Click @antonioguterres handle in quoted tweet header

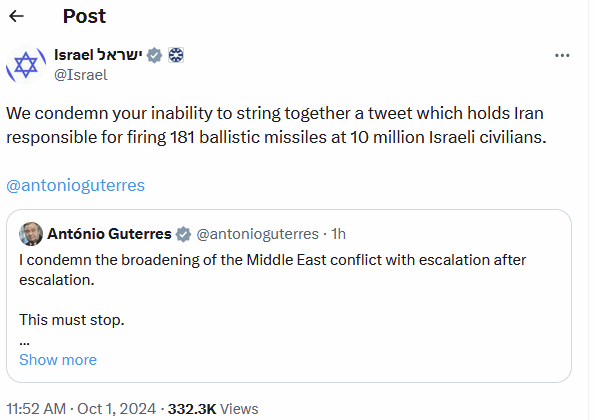(258, 234)
